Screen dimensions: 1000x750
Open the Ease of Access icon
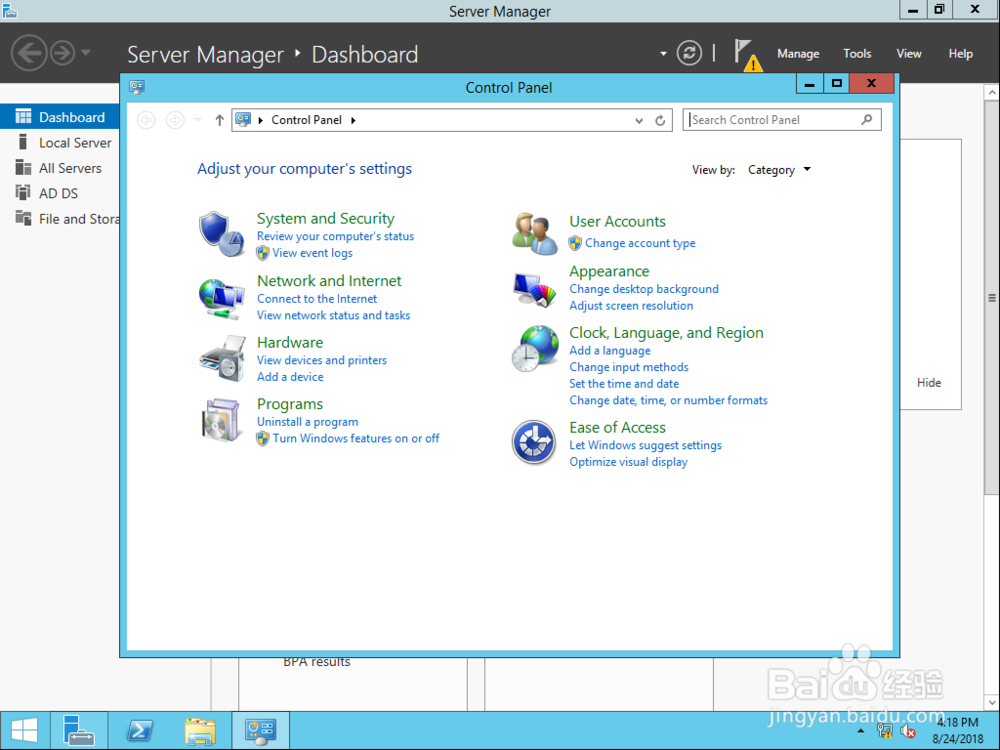click(x=534, y=442)
